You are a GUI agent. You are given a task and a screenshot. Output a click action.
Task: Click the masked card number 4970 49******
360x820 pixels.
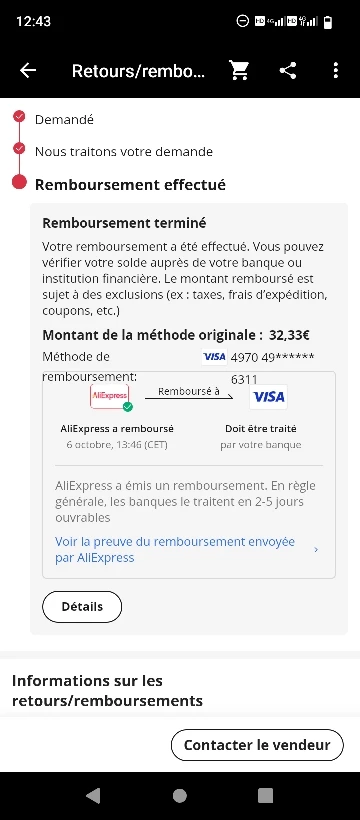273,357
